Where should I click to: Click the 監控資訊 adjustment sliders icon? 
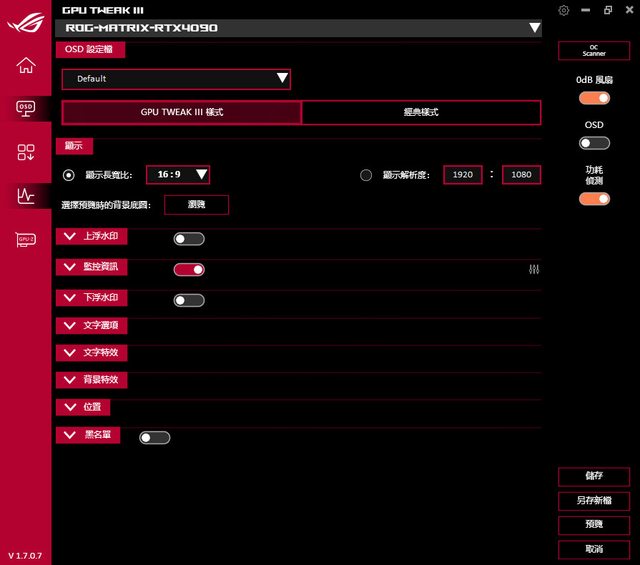534,270
